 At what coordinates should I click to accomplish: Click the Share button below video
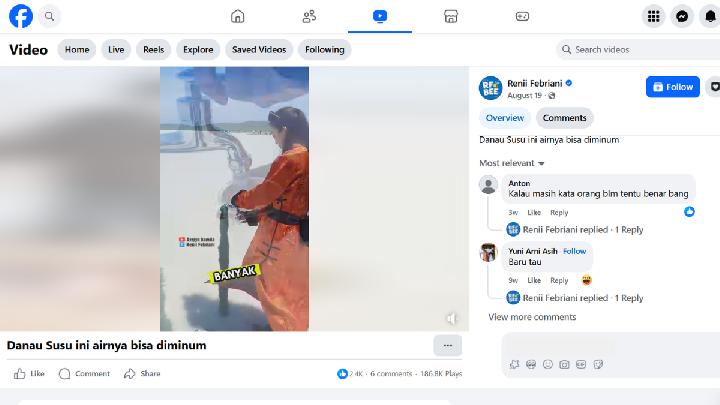click(142, 373)
